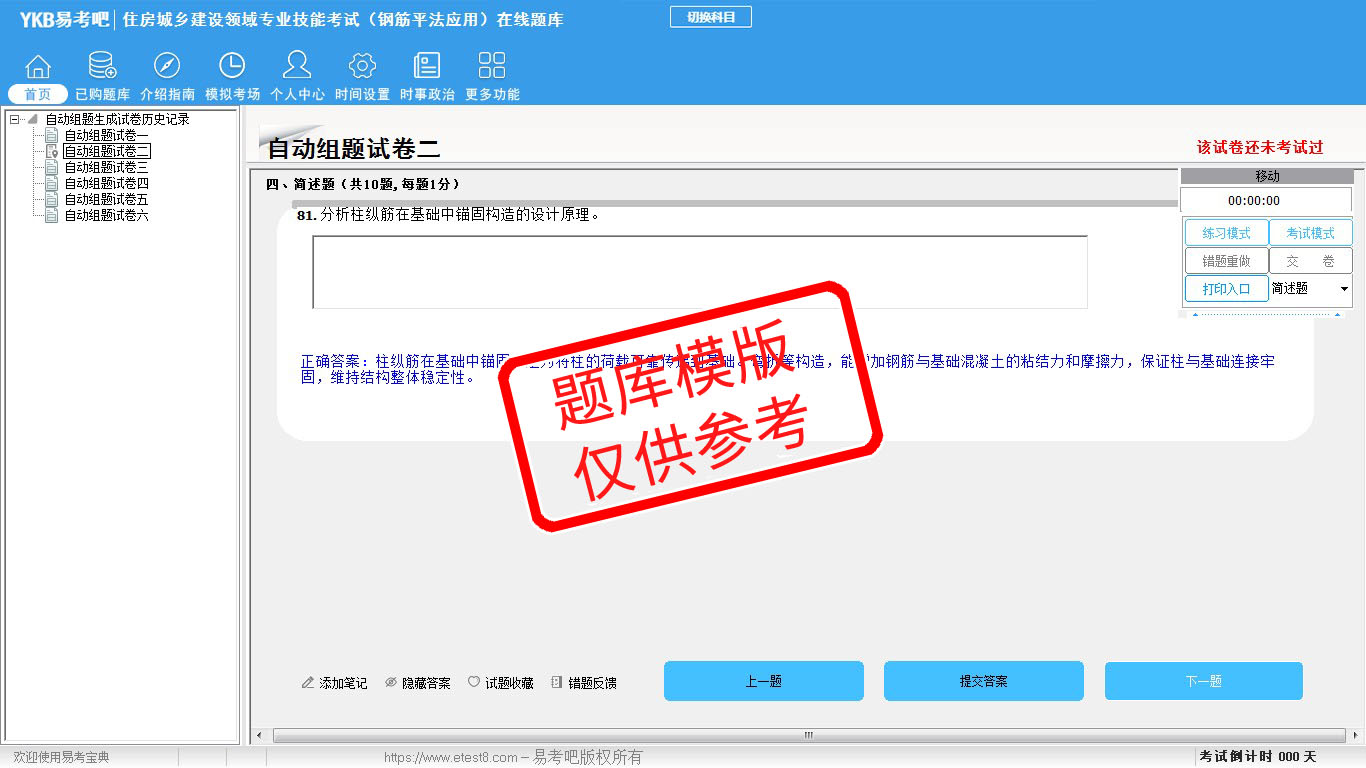Open the 介绍指南 compass icon
The width and height of the screenshot is (1366, 768).
[x=167, y=67]
